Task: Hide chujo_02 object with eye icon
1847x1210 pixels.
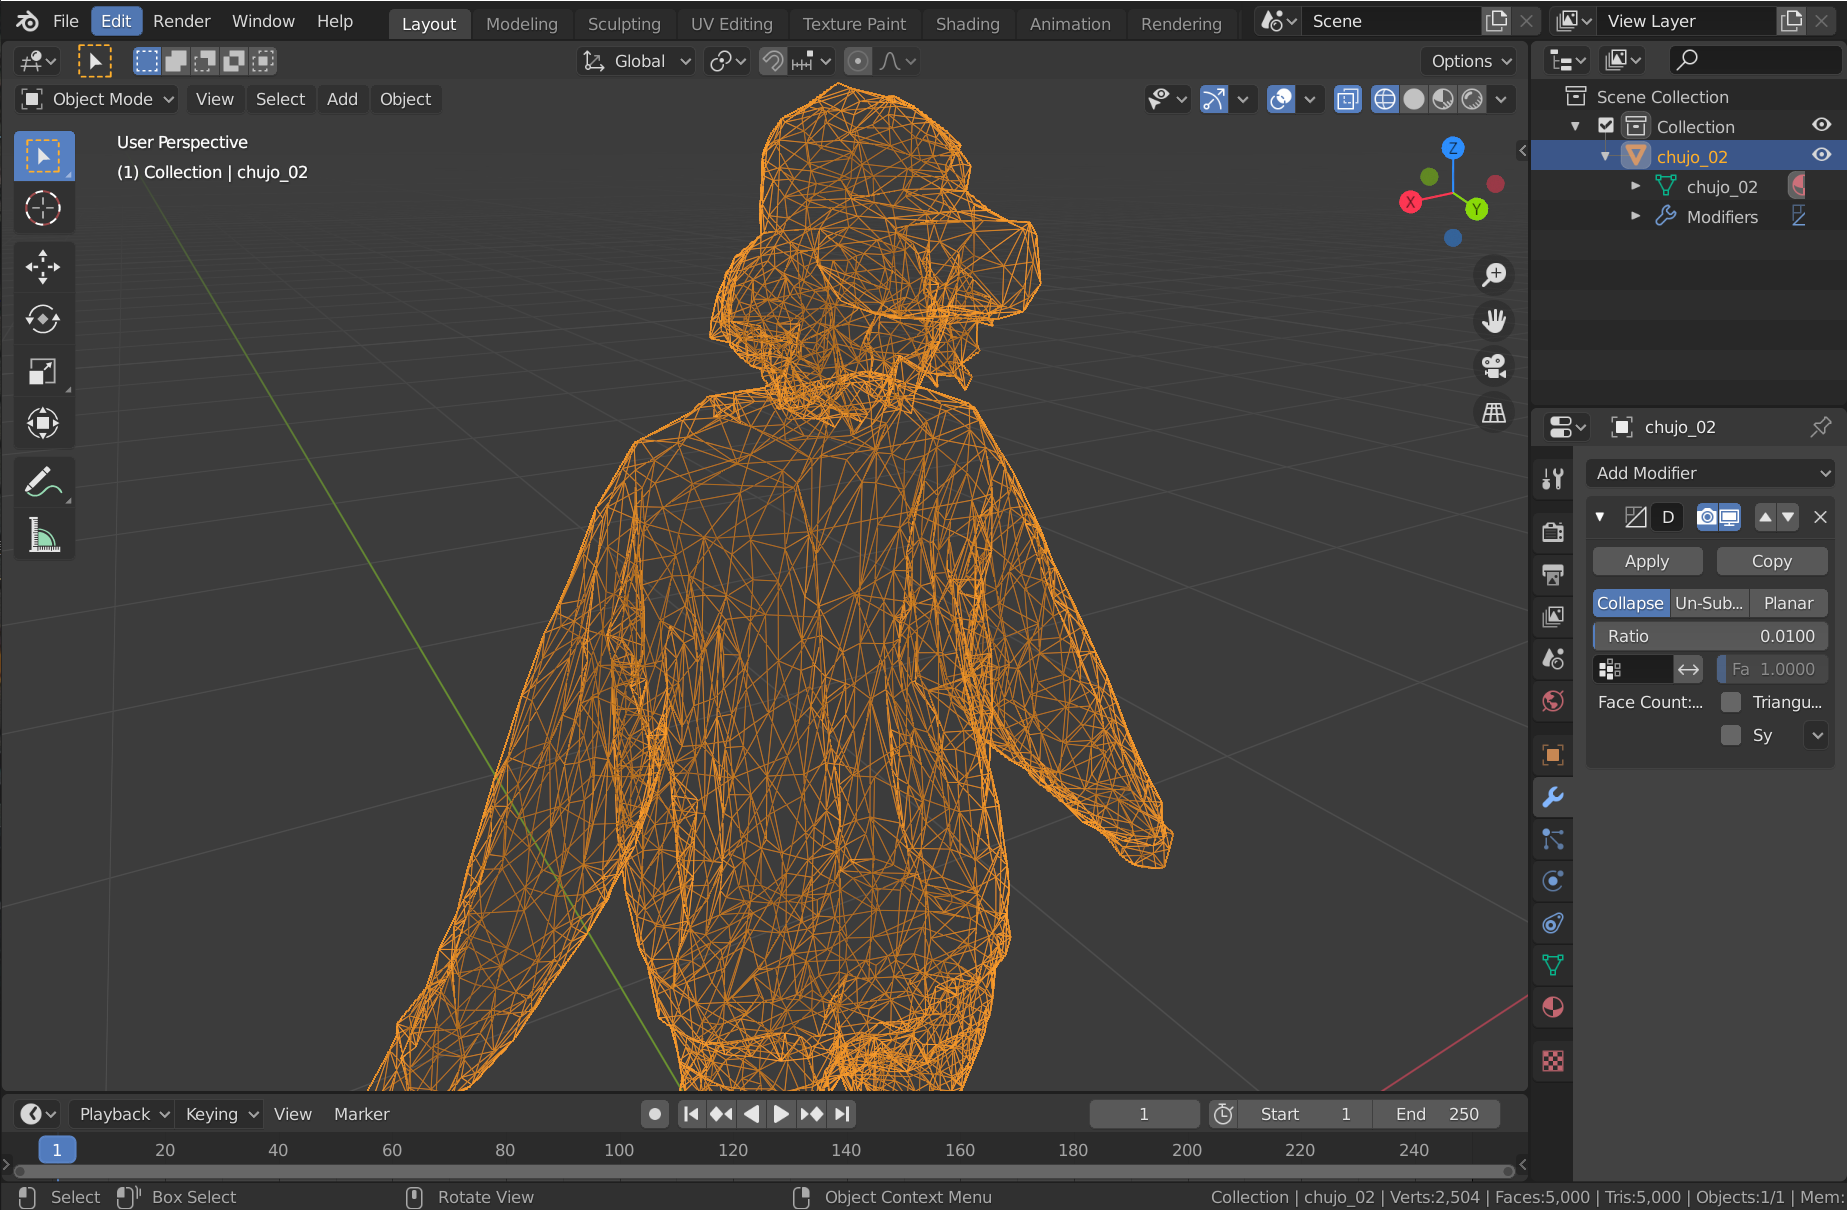Action: (x=1821, y=155)
